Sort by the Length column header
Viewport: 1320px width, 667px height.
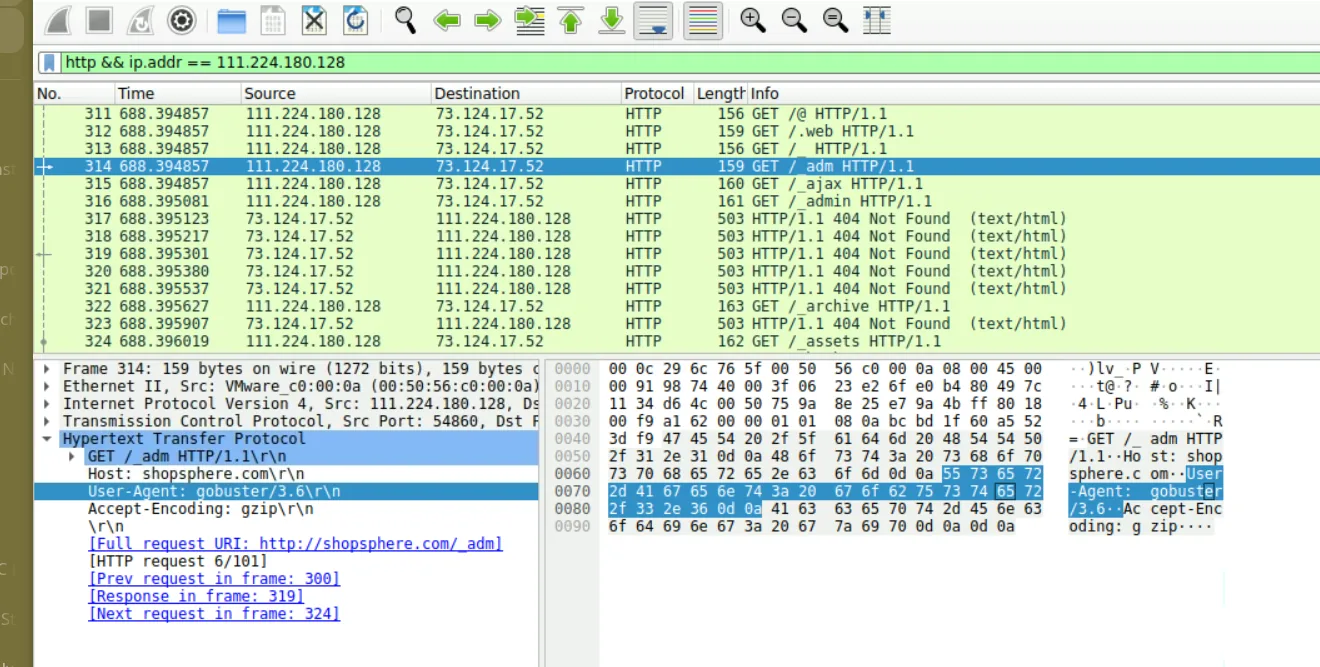[720, 93]
